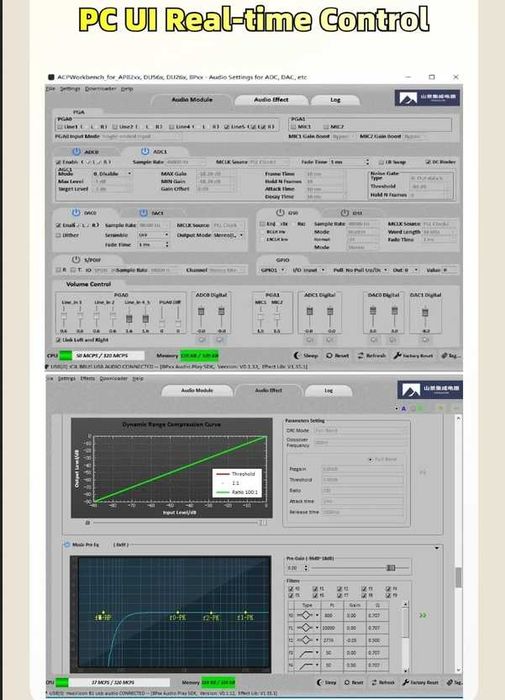Image resolution: width=505 pixels, height=700 pixels.
Task: Click Reset icon in lower window
Action: tap(347, 683)
